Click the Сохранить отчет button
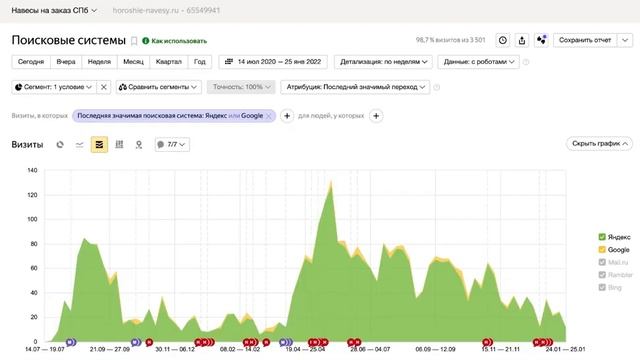 tap(585, 40)
